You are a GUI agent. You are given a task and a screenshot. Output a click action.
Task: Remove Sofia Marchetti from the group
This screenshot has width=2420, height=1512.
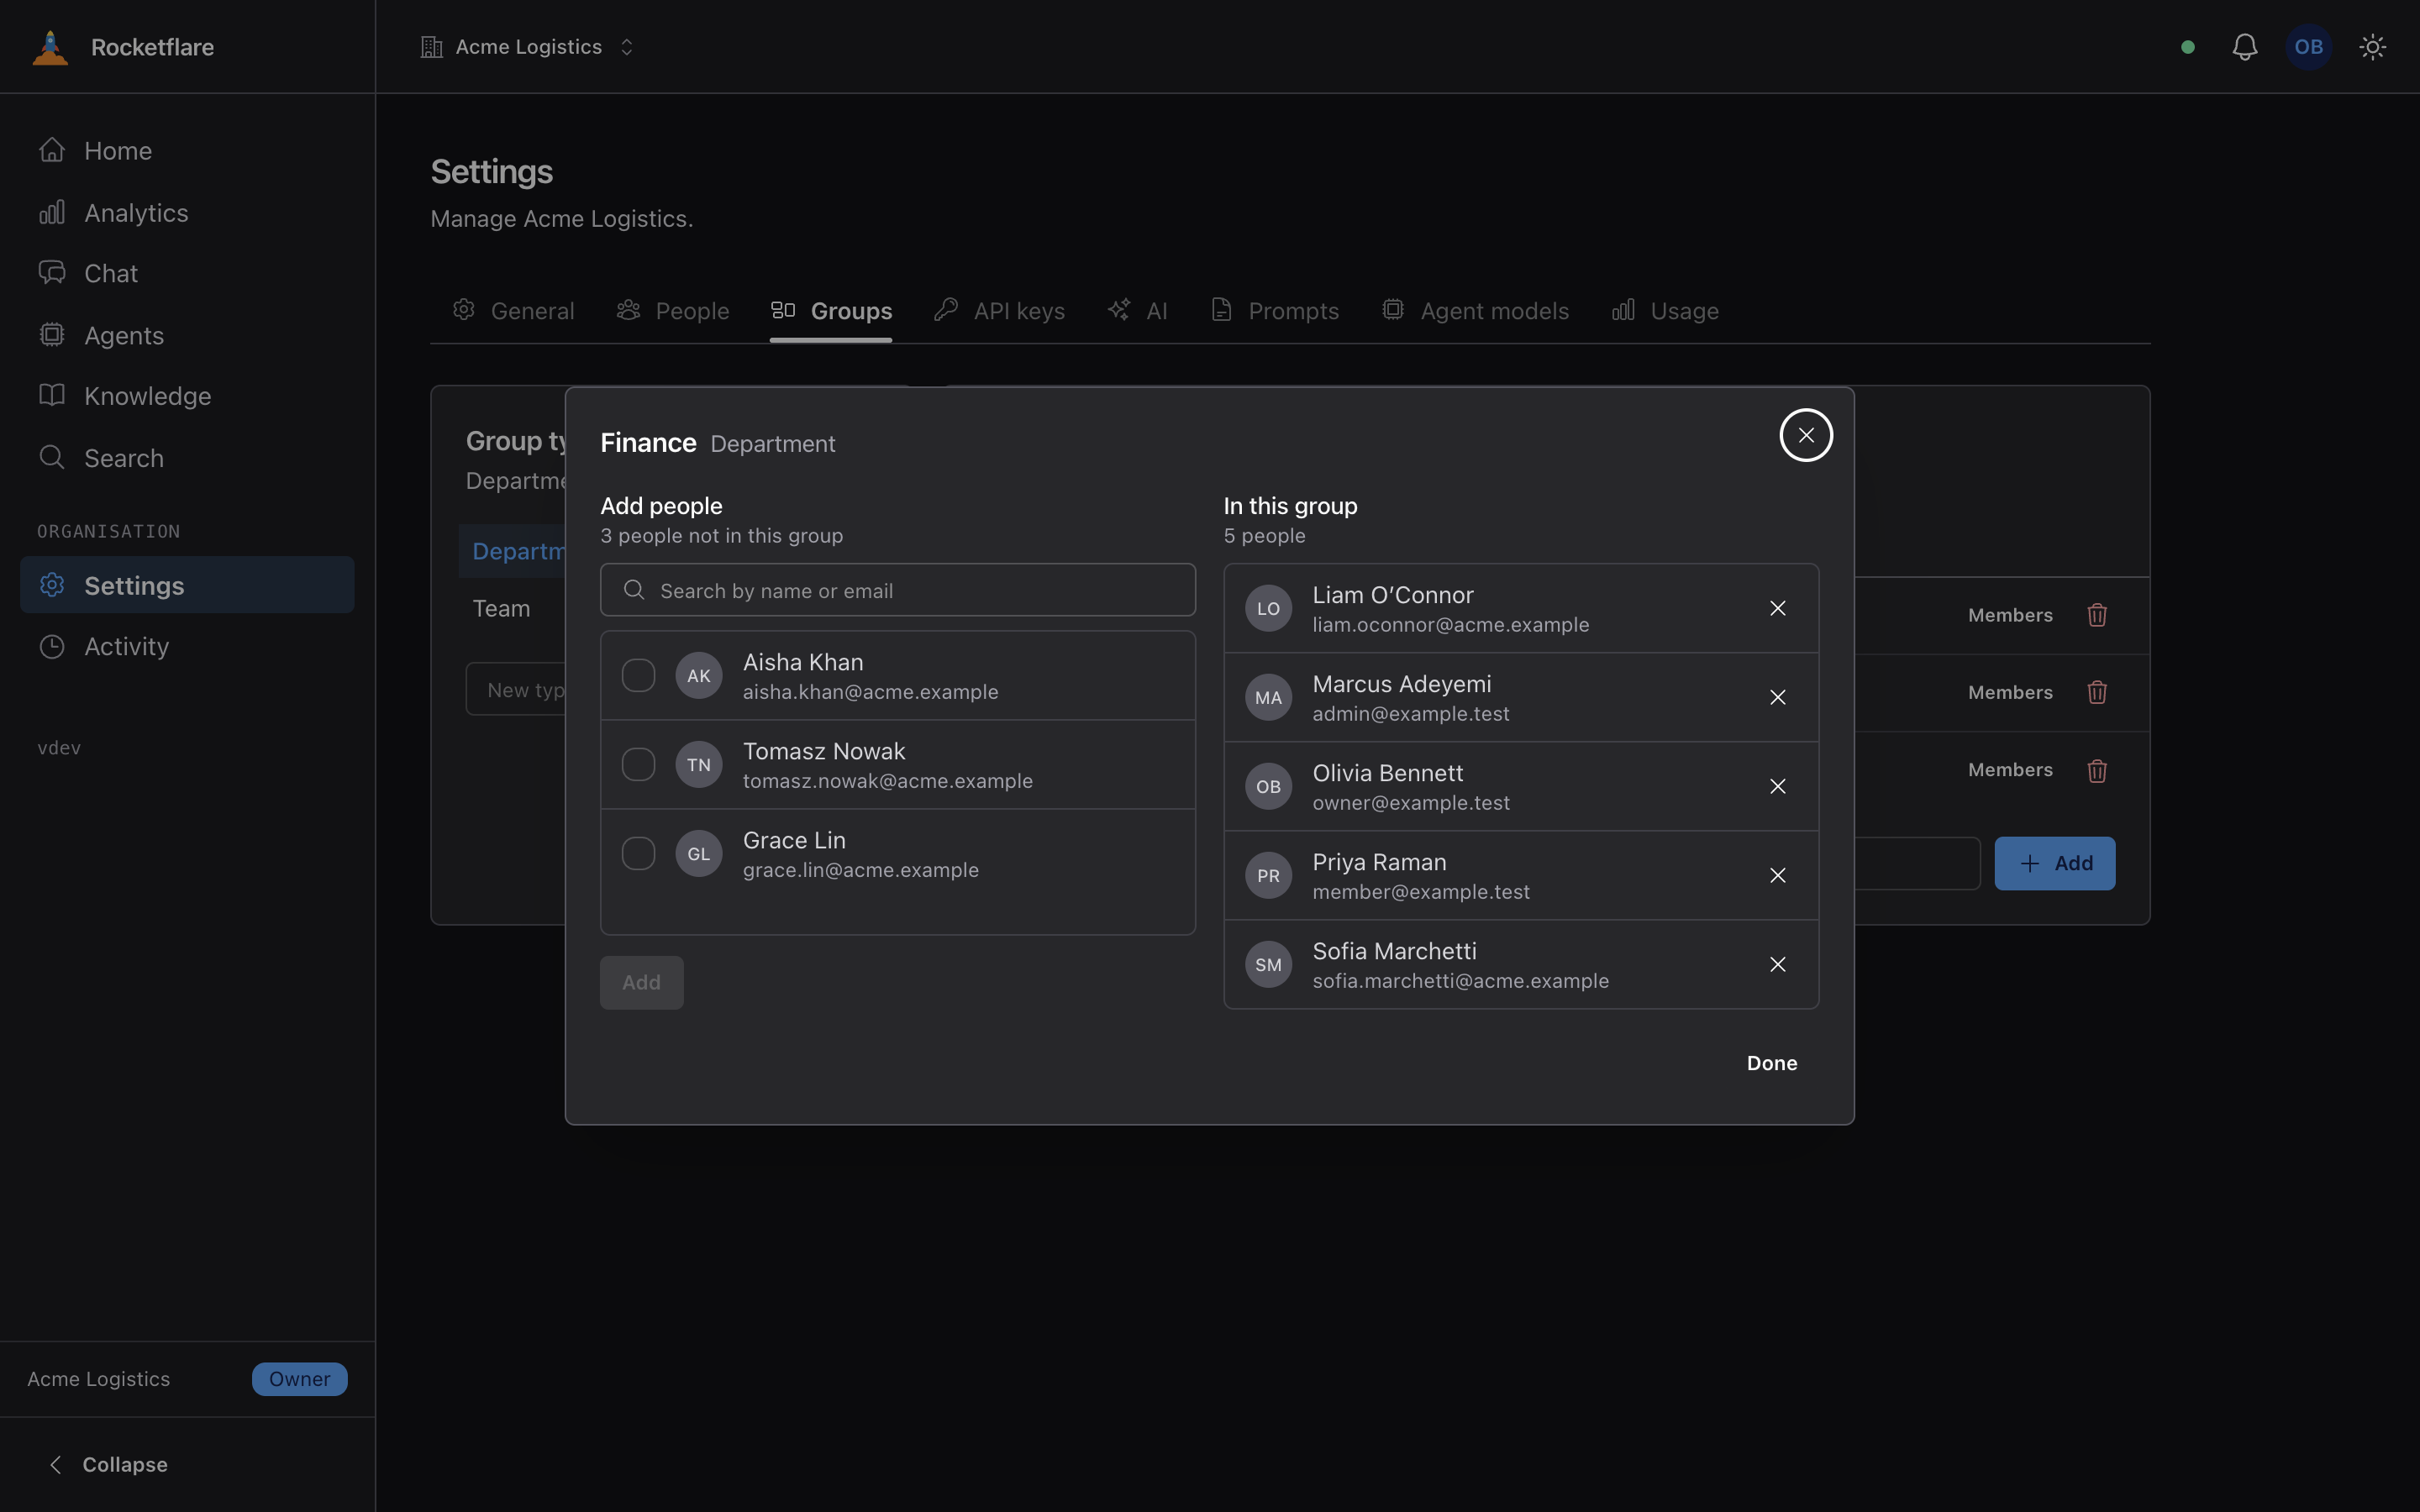[1777, 964]
